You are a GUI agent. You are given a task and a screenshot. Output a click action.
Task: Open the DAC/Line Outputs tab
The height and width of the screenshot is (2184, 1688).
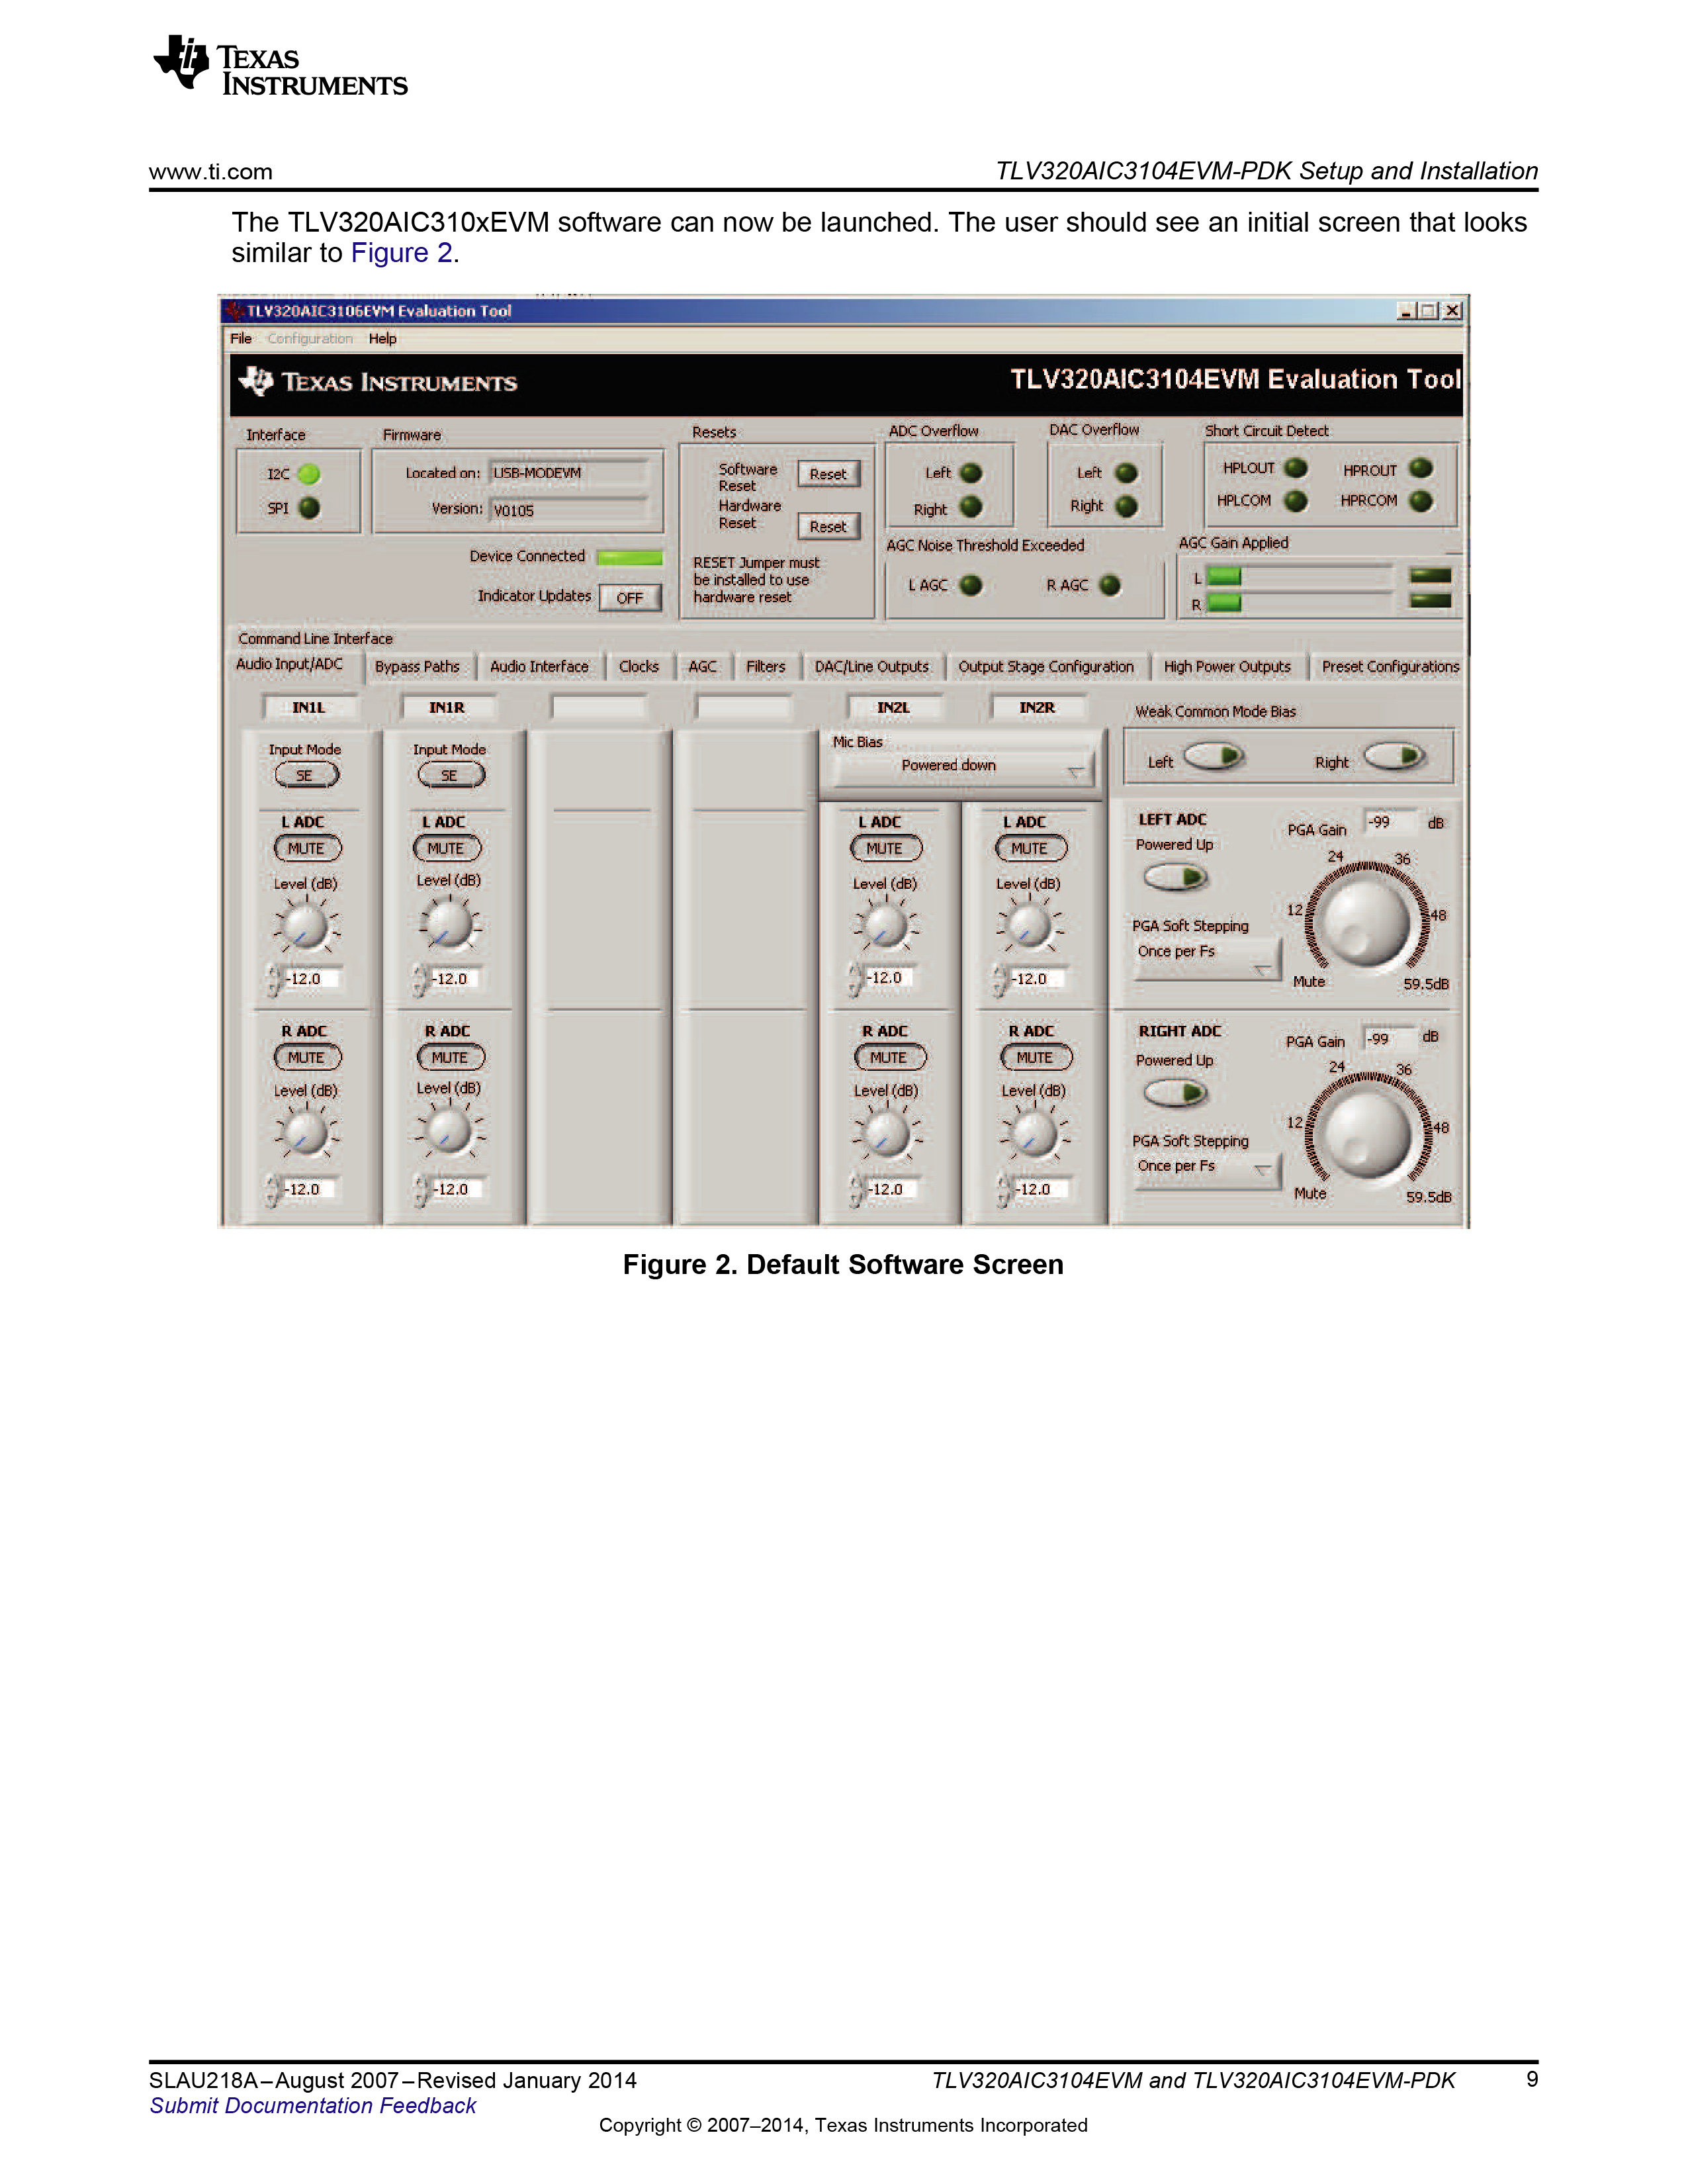pos(872,667)
